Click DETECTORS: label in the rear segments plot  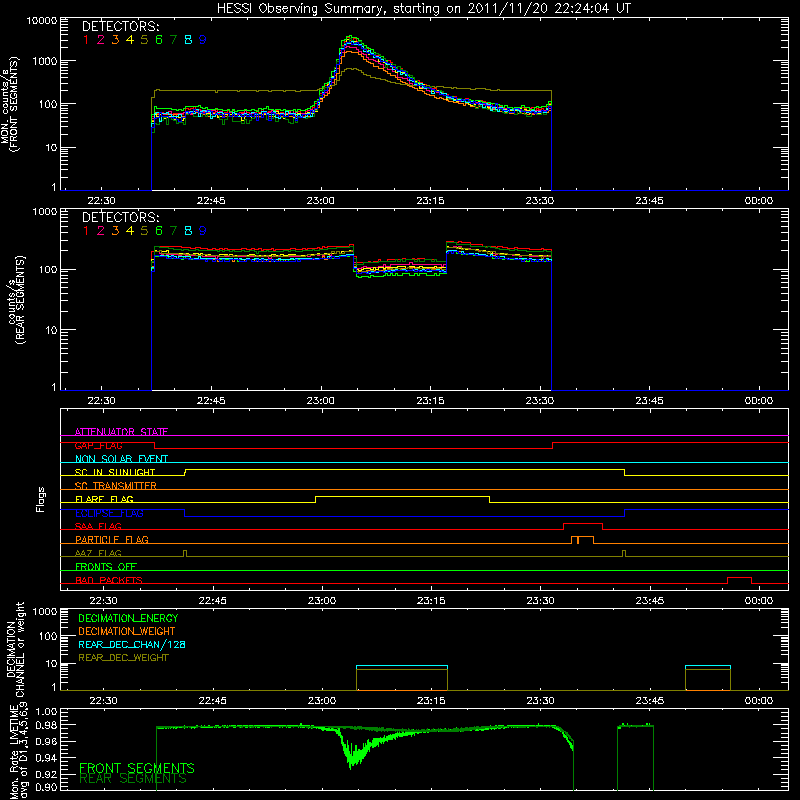coord(120,217)
